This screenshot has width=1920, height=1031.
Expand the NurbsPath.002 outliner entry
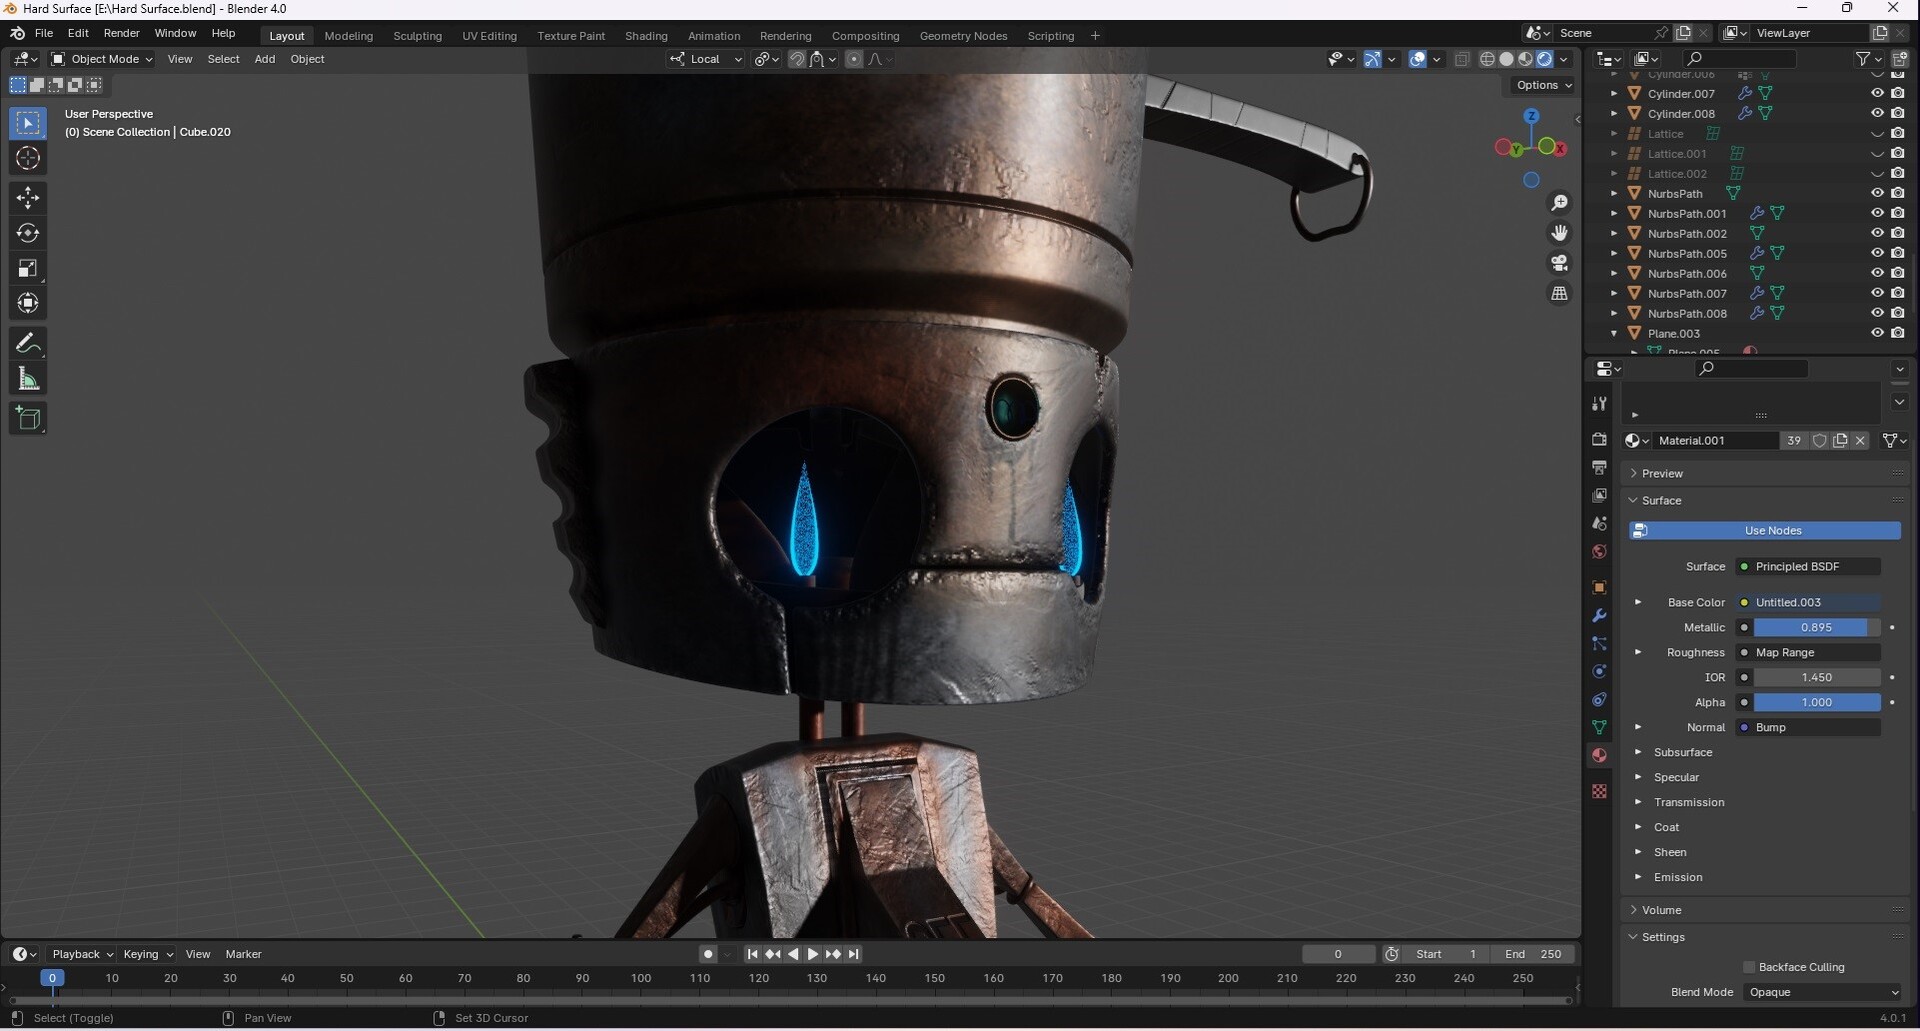[x=1613, y=233]
